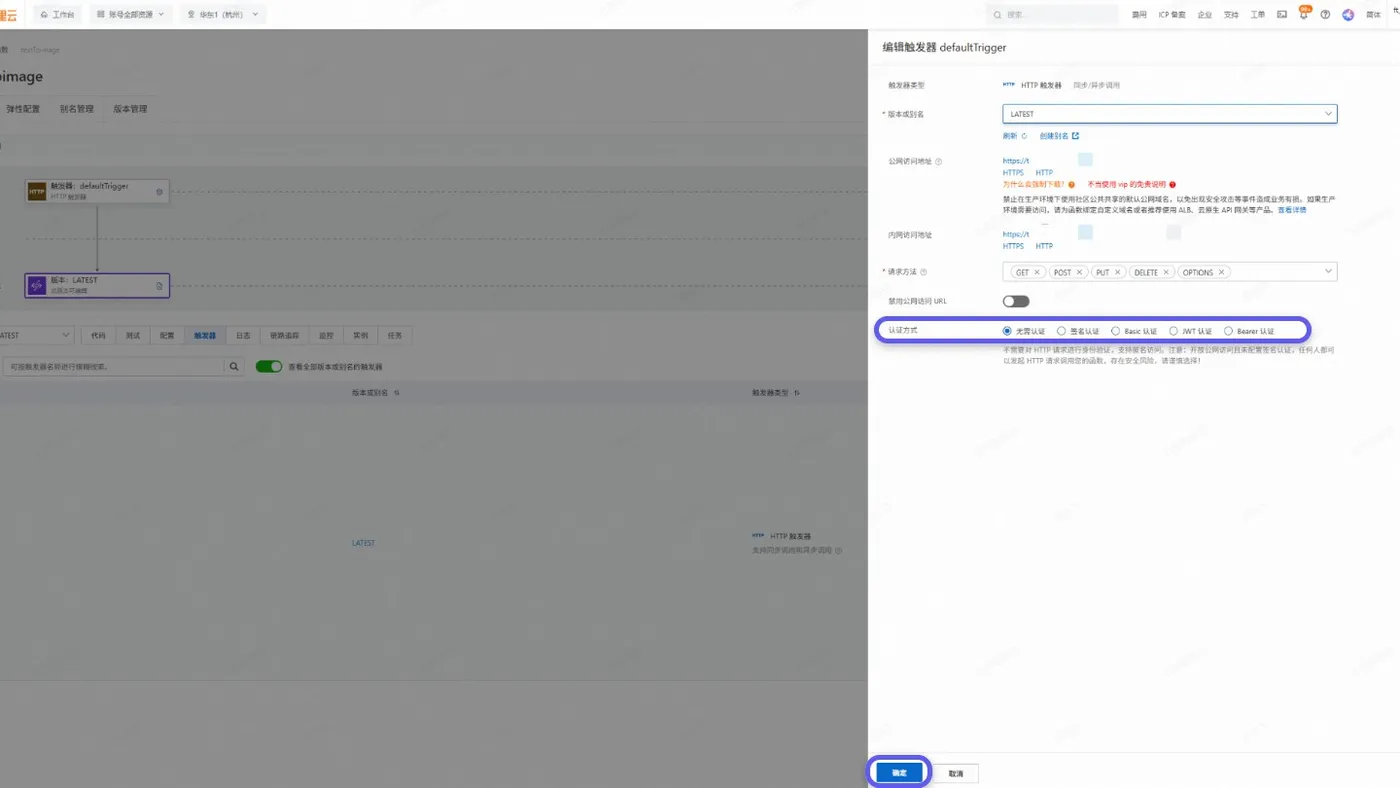Click the 刷新 refresh link
The width and height of the screenshot is (1400, 788).
pyautogui.click(x=1014, y=136)
